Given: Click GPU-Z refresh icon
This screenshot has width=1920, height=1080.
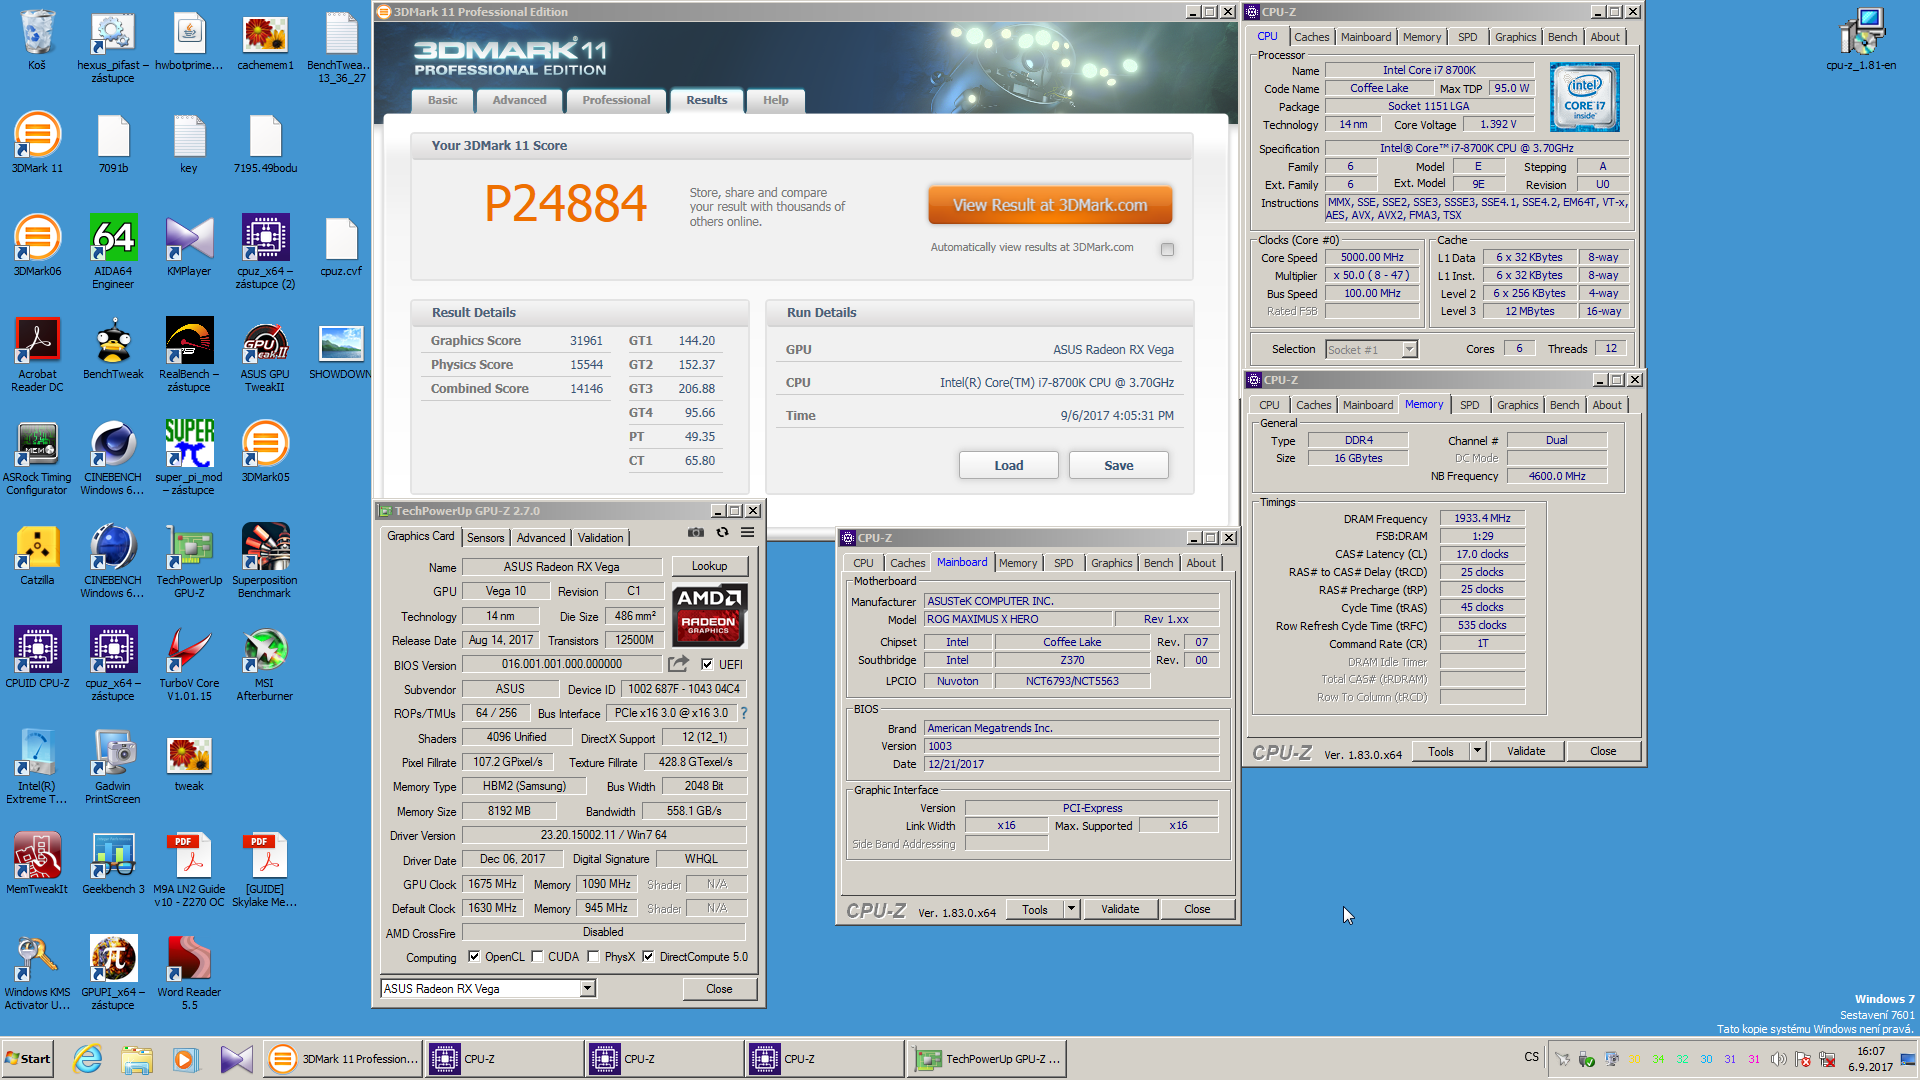Looking at the screenshot, I should click(722, 533).
